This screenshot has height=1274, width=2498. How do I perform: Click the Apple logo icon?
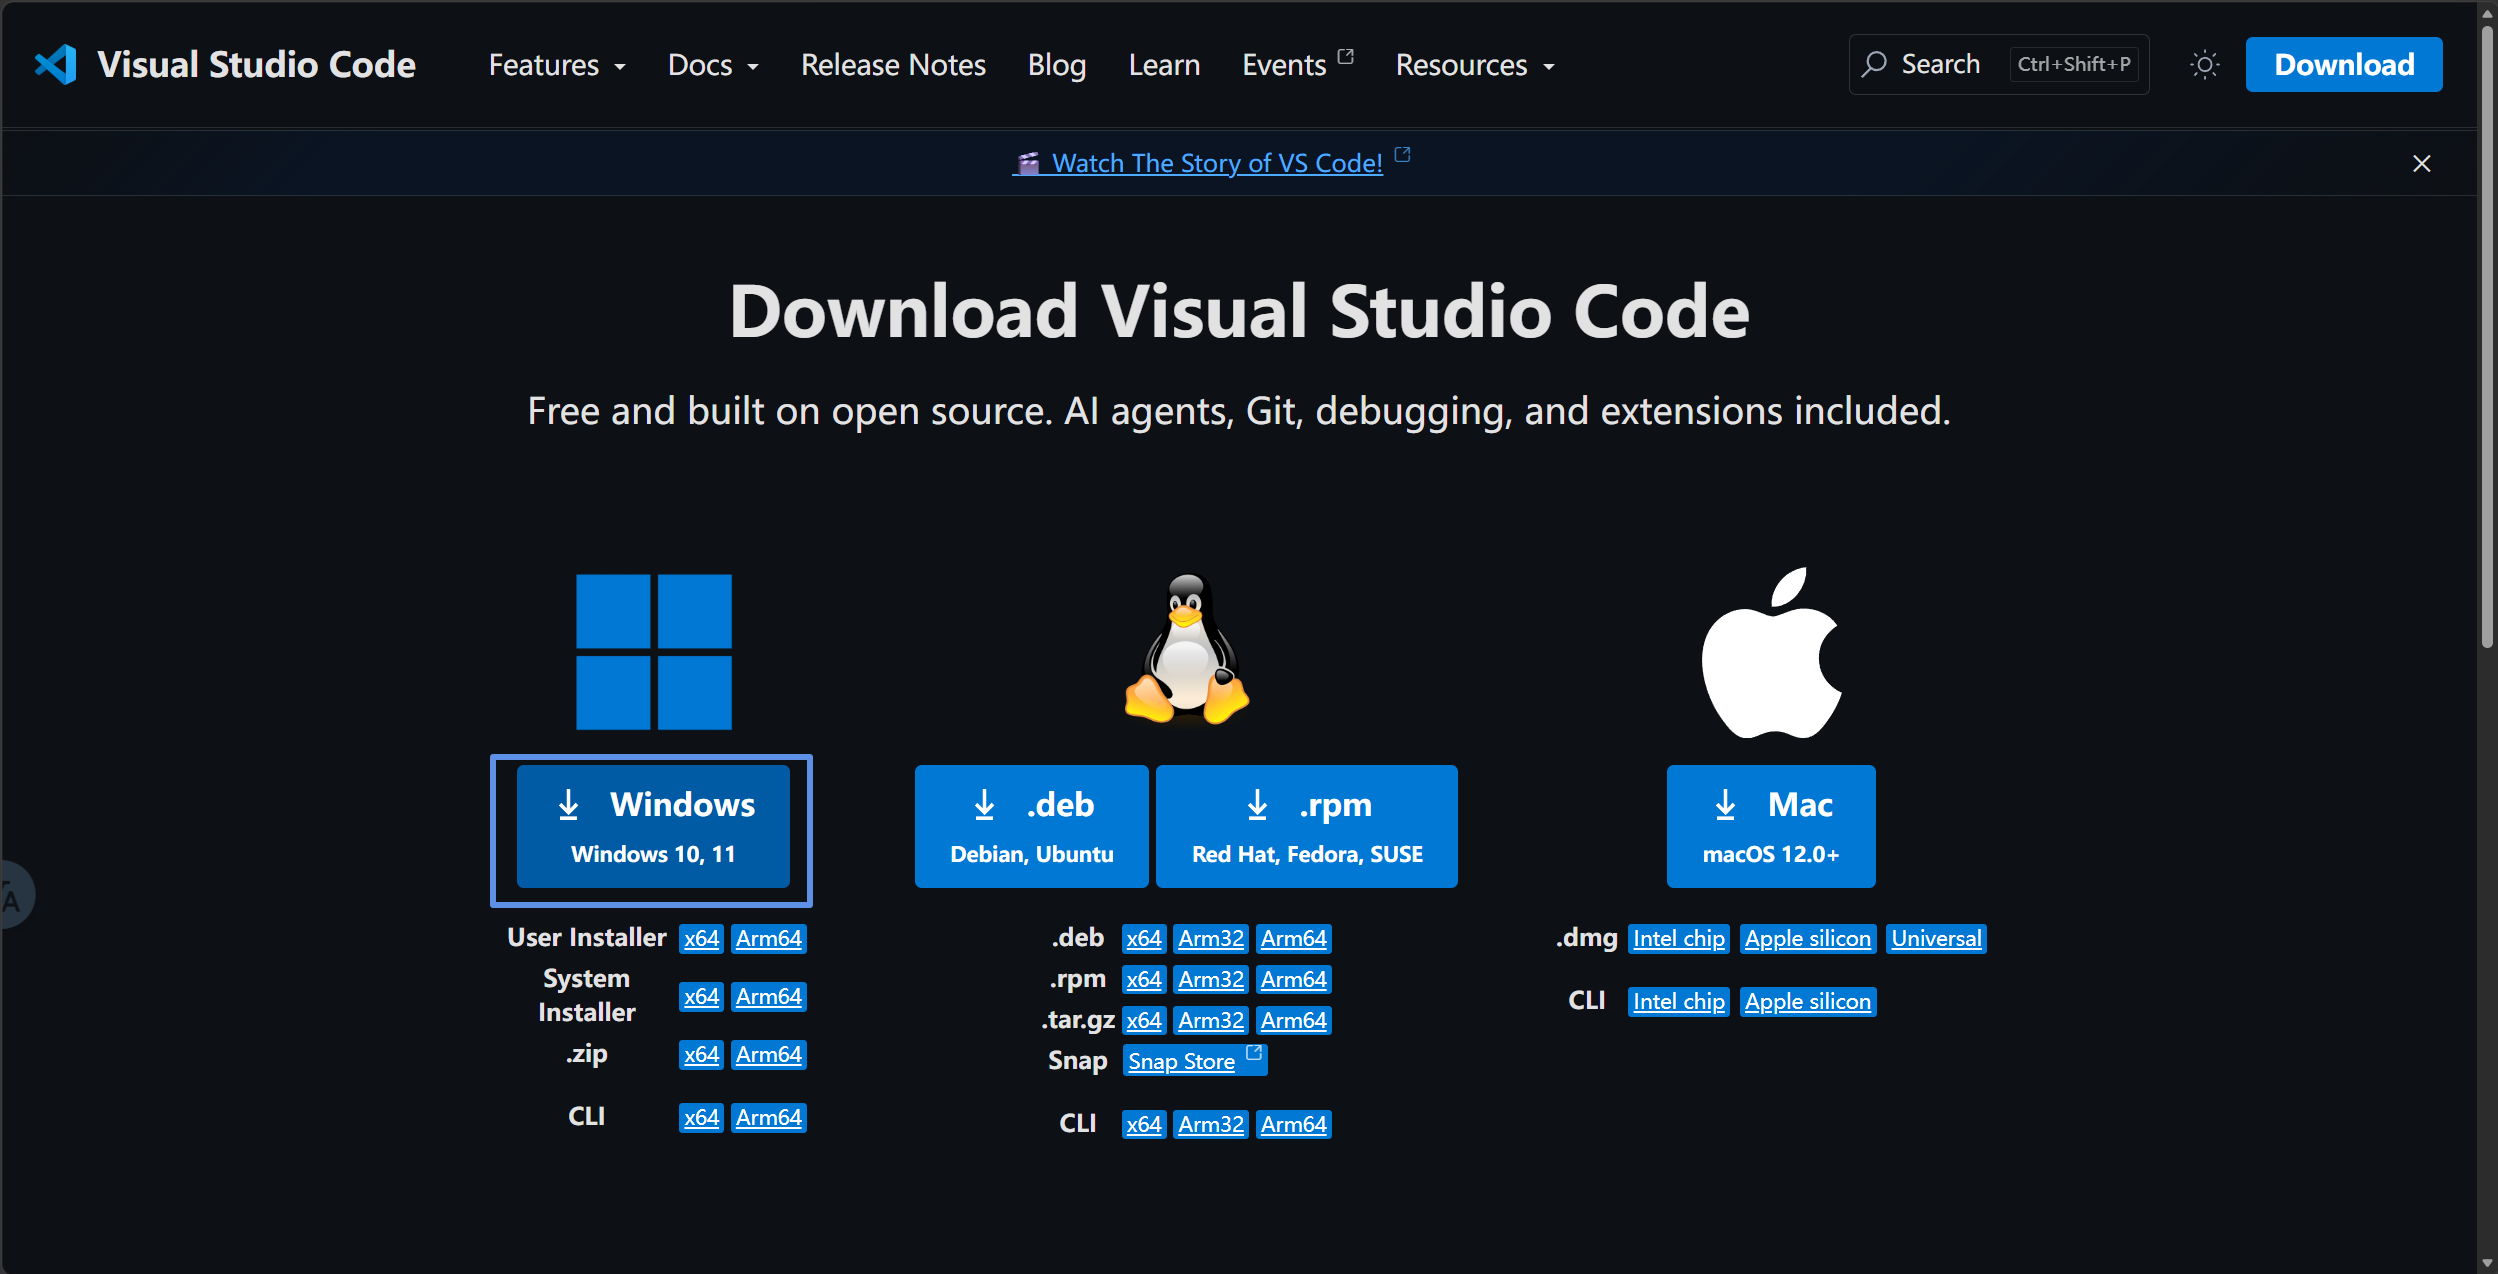[x=1771, y=652]
